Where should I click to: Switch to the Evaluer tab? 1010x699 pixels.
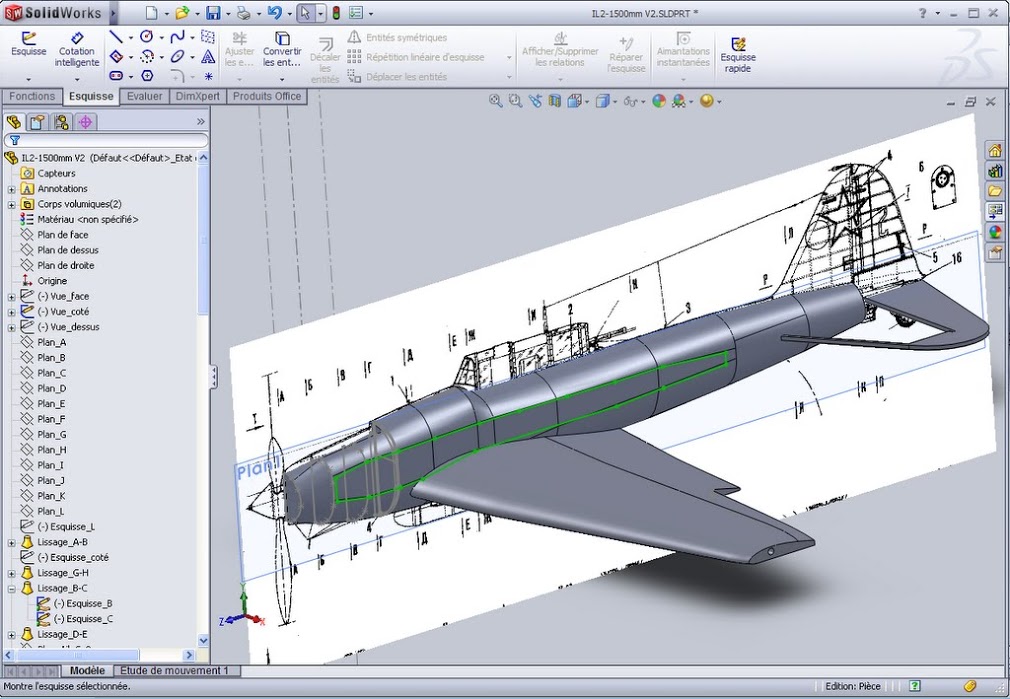point(145,96)
